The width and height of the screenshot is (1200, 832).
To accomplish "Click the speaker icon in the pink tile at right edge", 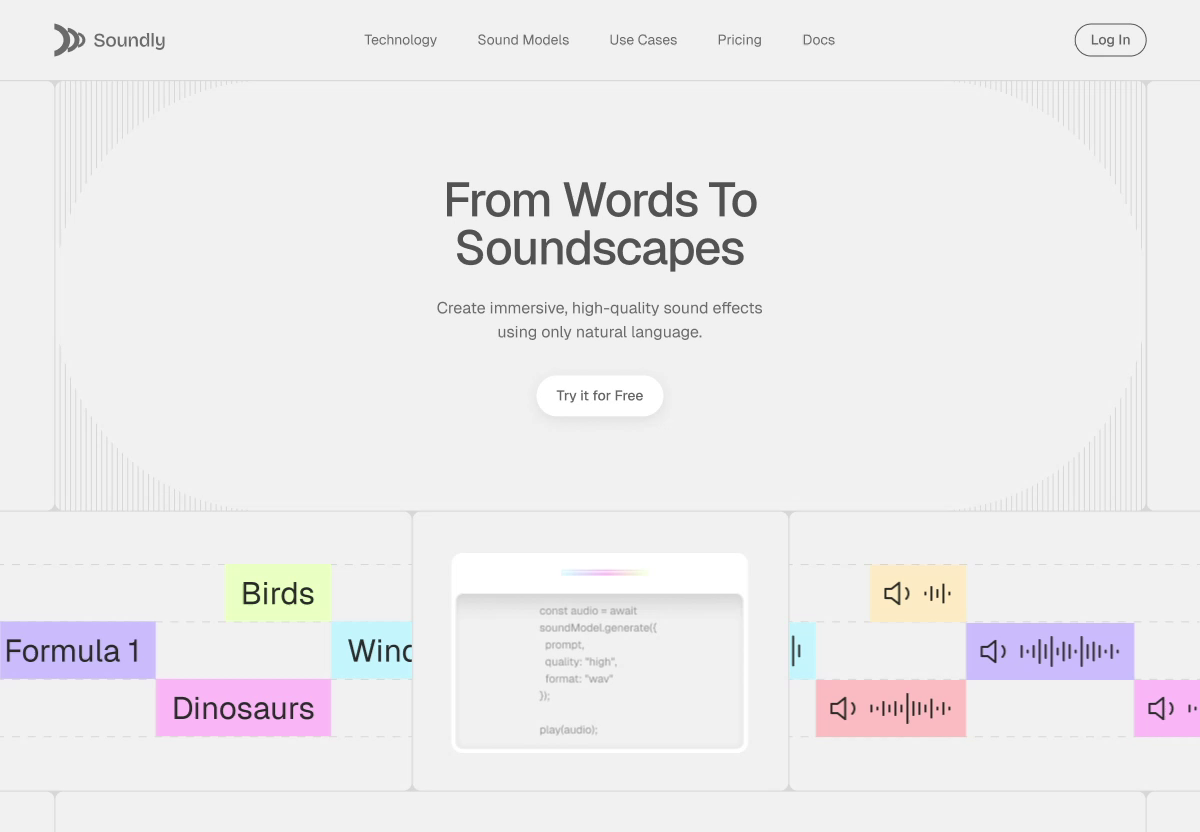I will [1161, 709].
